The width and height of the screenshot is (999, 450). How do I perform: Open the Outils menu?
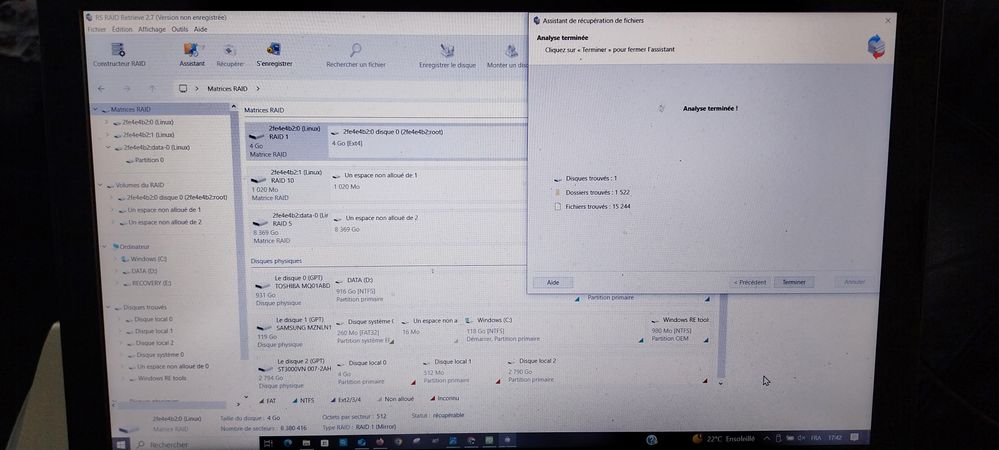pyautogui.click(x=180, y=29)
